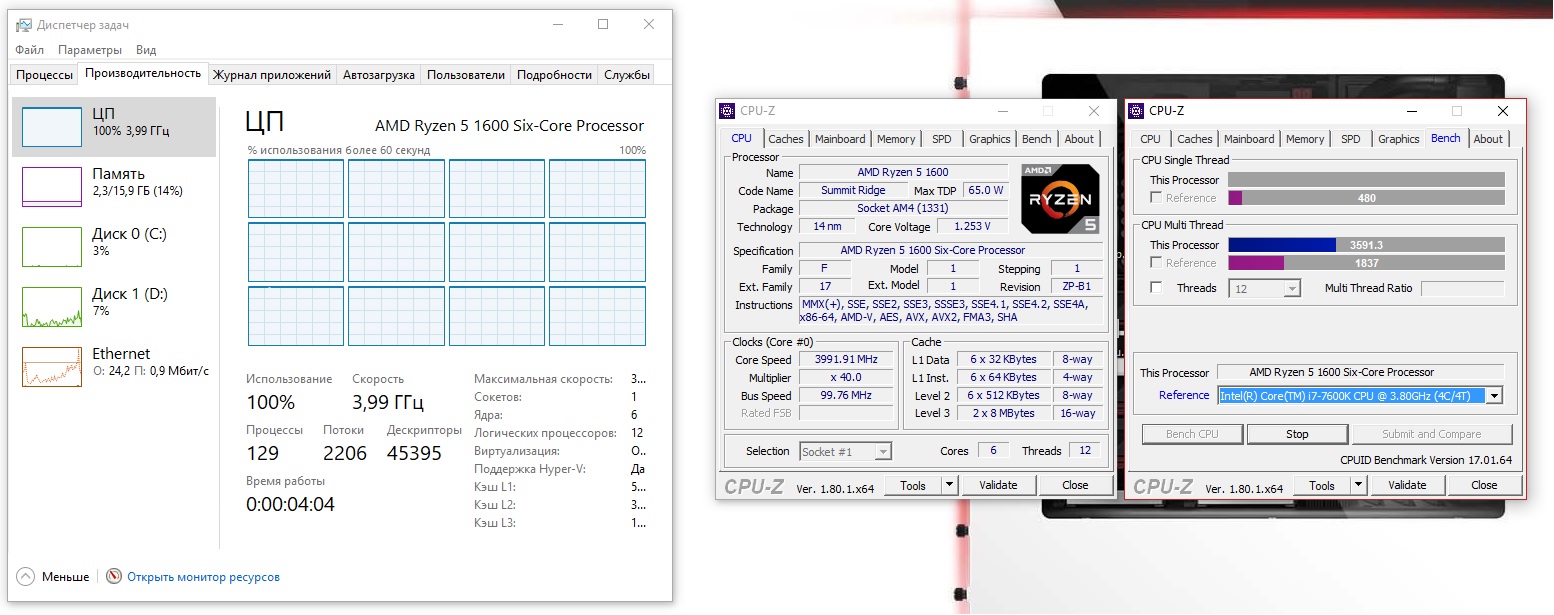
Task: Open Caches tab in CPU-Z Bench window
Action: tap(1195, 139)
